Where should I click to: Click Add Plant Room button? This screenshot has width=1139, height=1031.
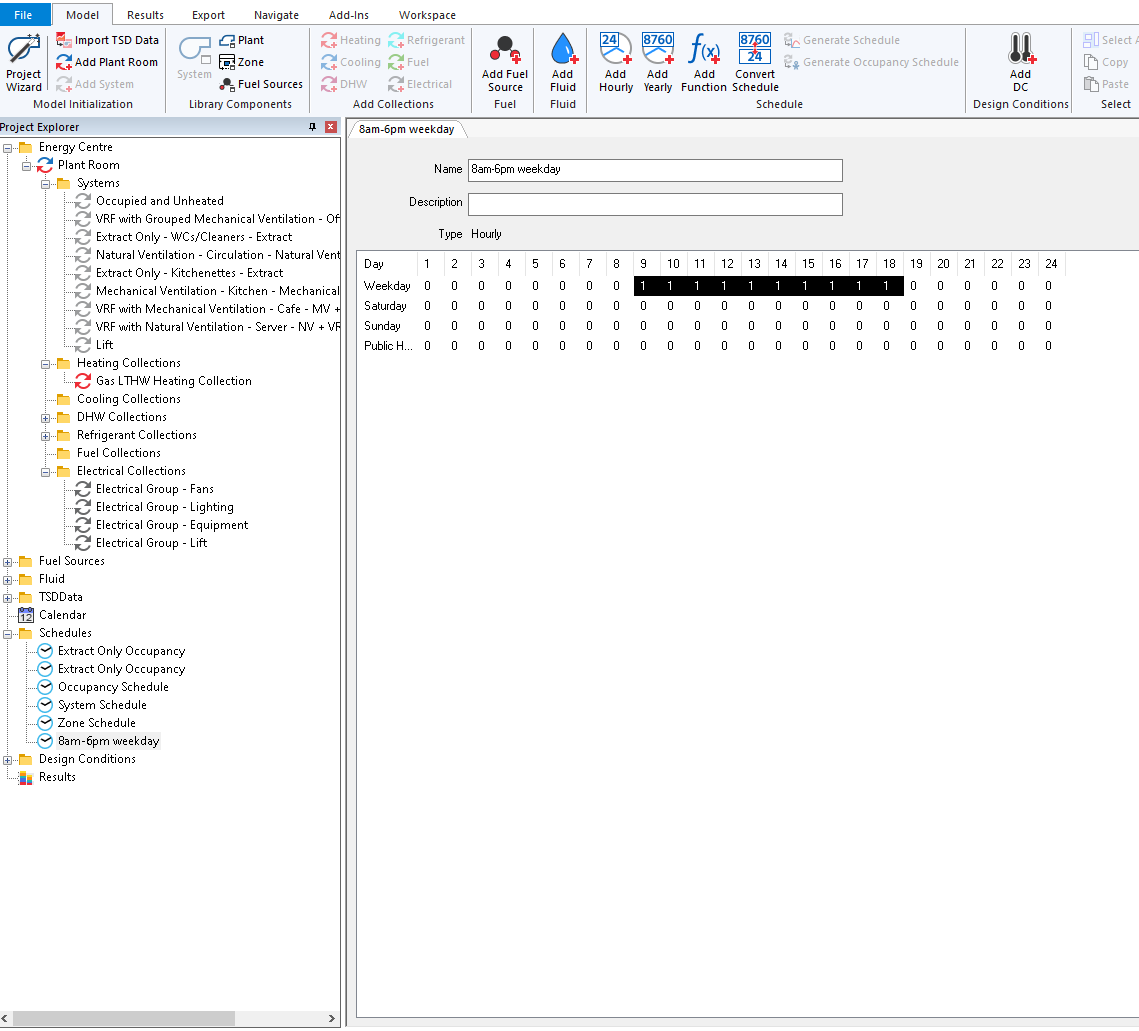pos(107,62)
